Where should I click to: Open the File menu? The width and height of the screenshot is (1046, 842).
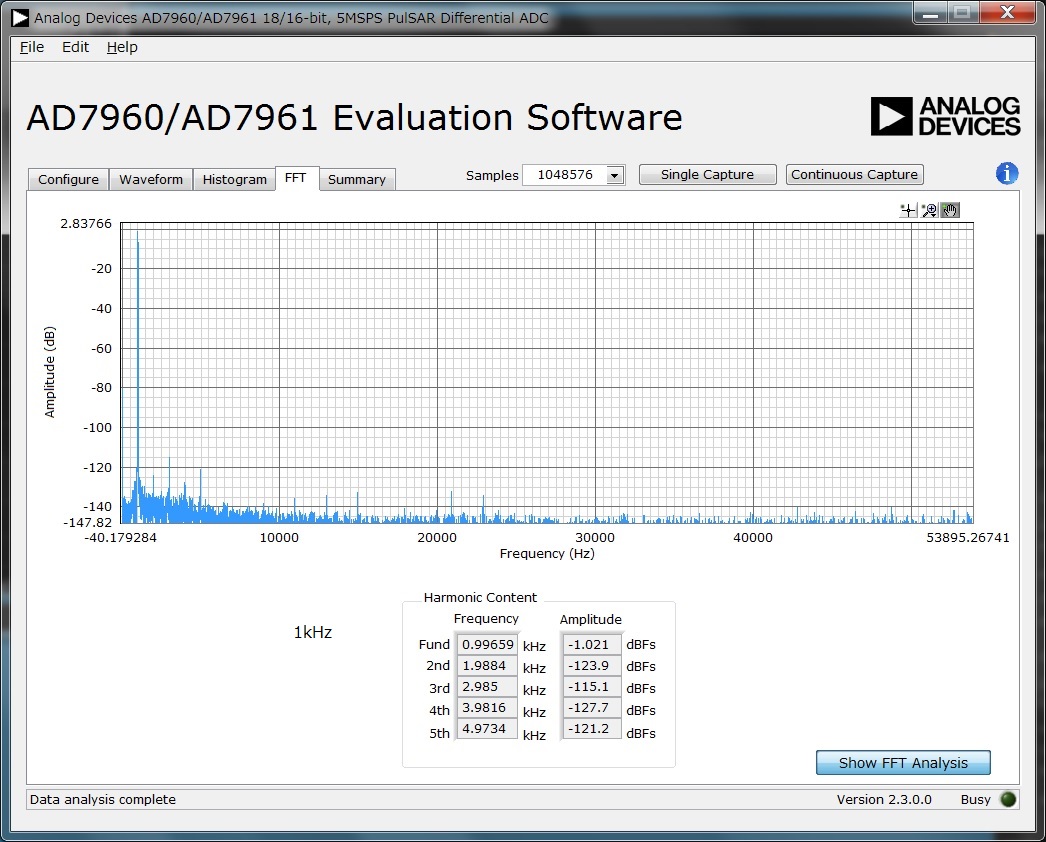(32, 47)
